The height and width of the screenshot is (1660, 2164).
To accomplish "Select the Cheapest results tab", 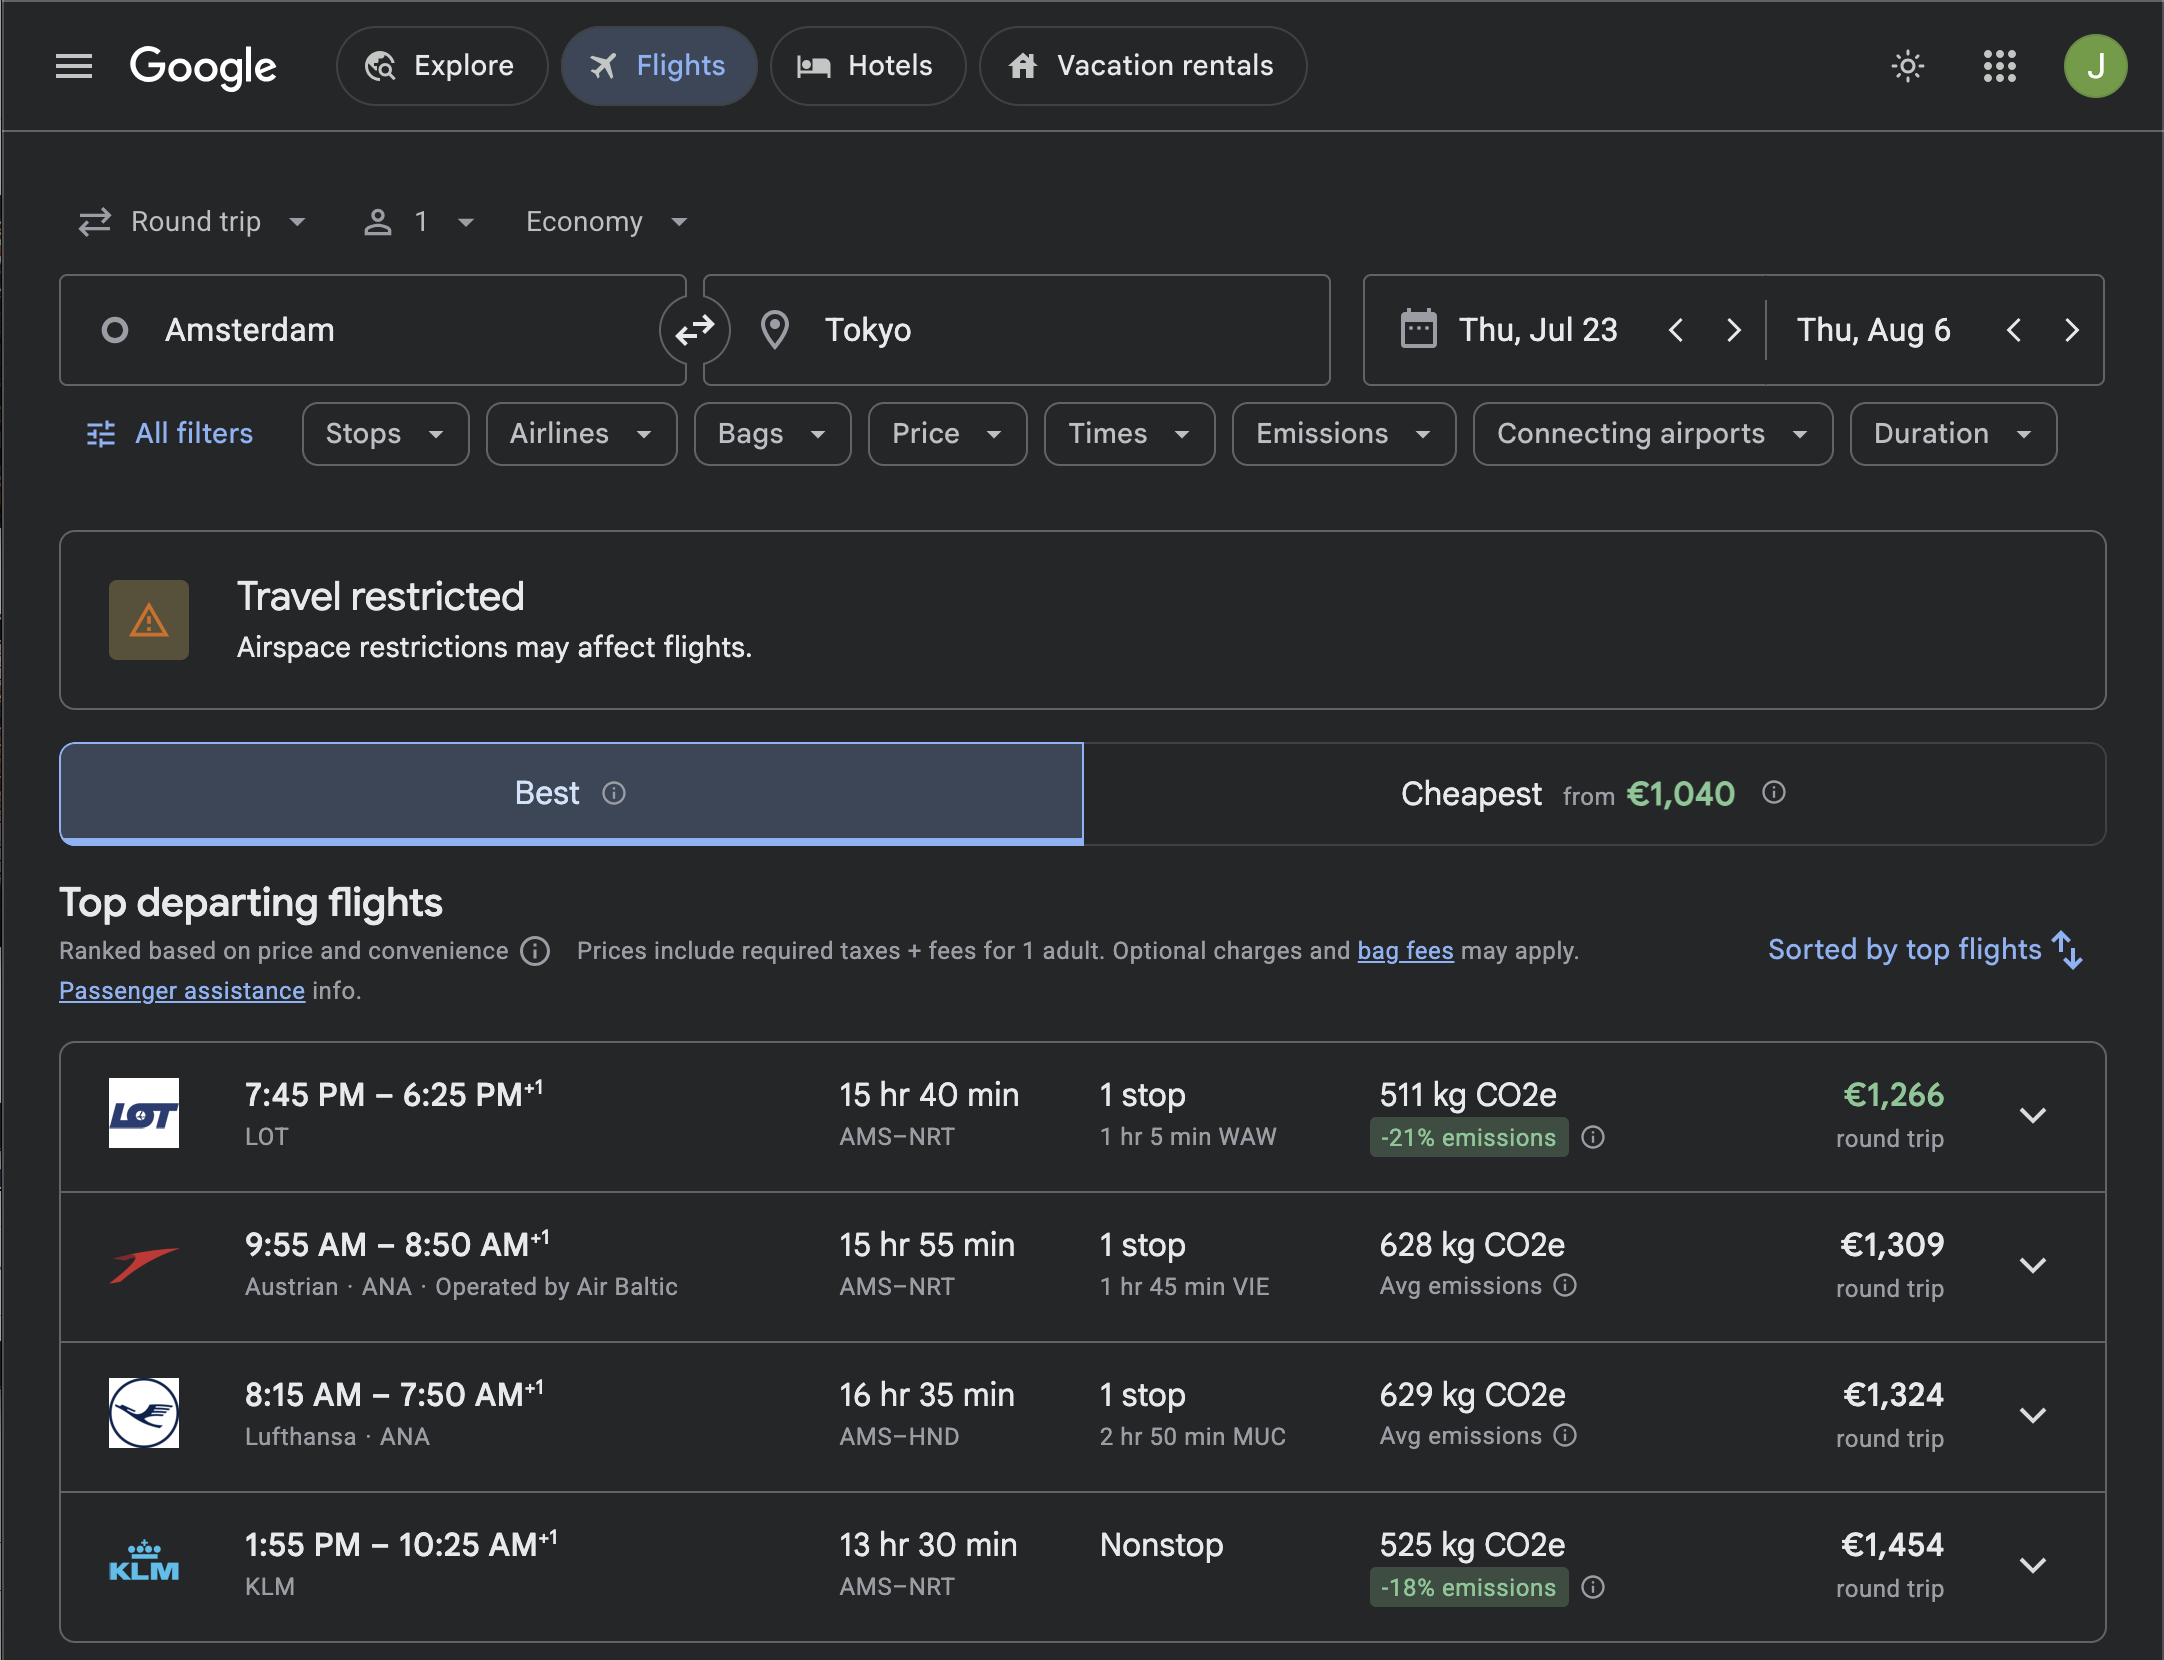I will click(x=1595, y=794).
